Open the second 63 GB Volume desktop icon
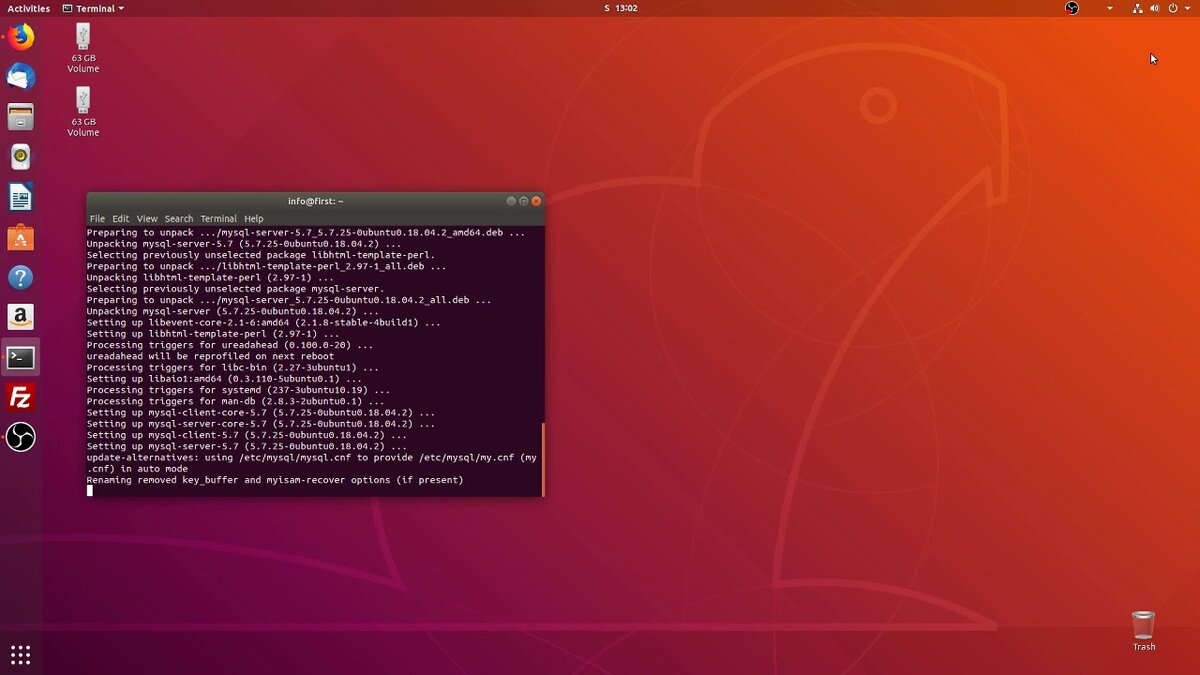 point(83,111)
